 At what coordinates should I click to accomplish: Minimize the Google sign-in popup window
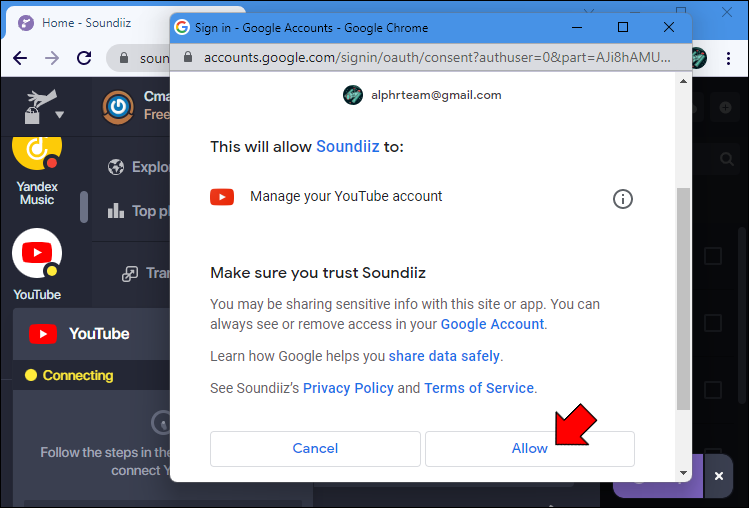tap(577, 27)
